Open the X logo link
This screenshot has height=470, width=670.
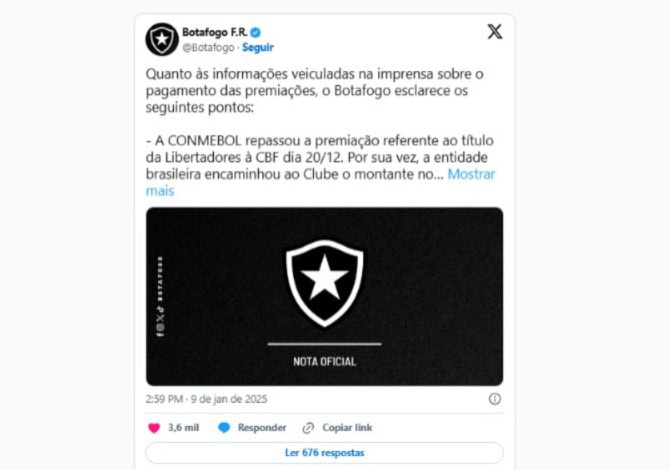coord(495,32)
